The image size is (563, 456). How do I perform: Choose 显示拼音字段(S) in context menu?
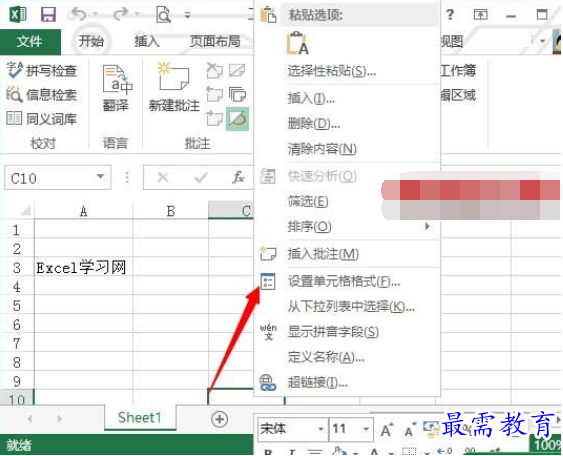click(333, 332)
